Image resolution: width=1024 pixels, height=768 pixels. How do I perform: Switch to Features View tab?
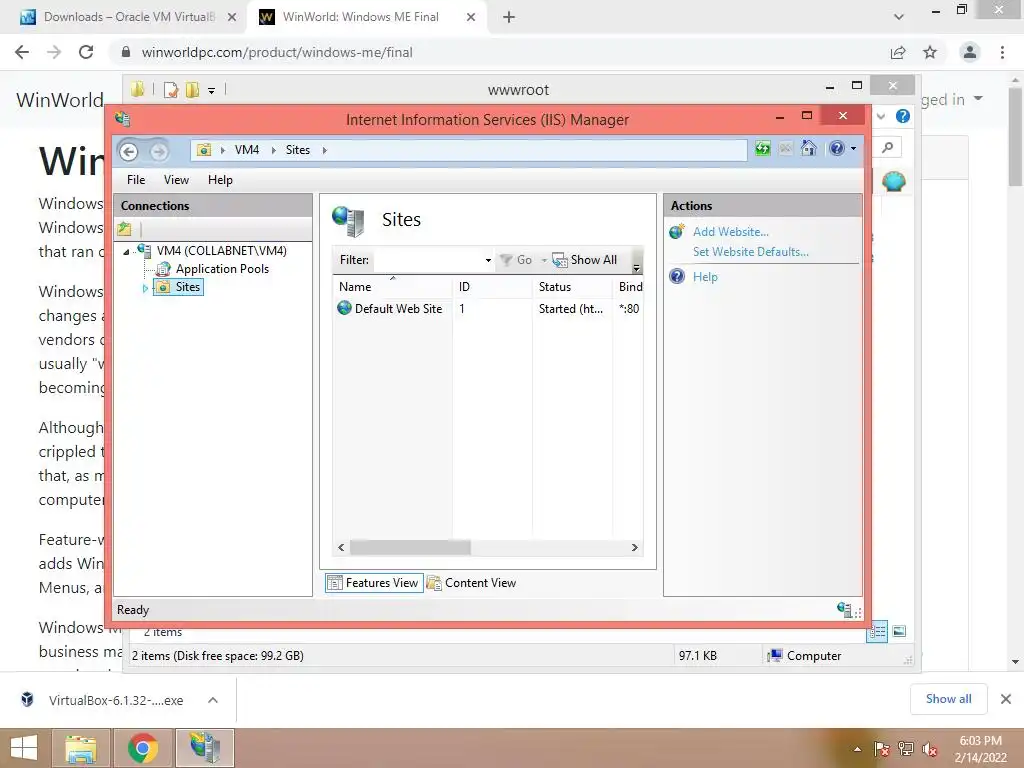pyautogui.click(x=374, y=583)
